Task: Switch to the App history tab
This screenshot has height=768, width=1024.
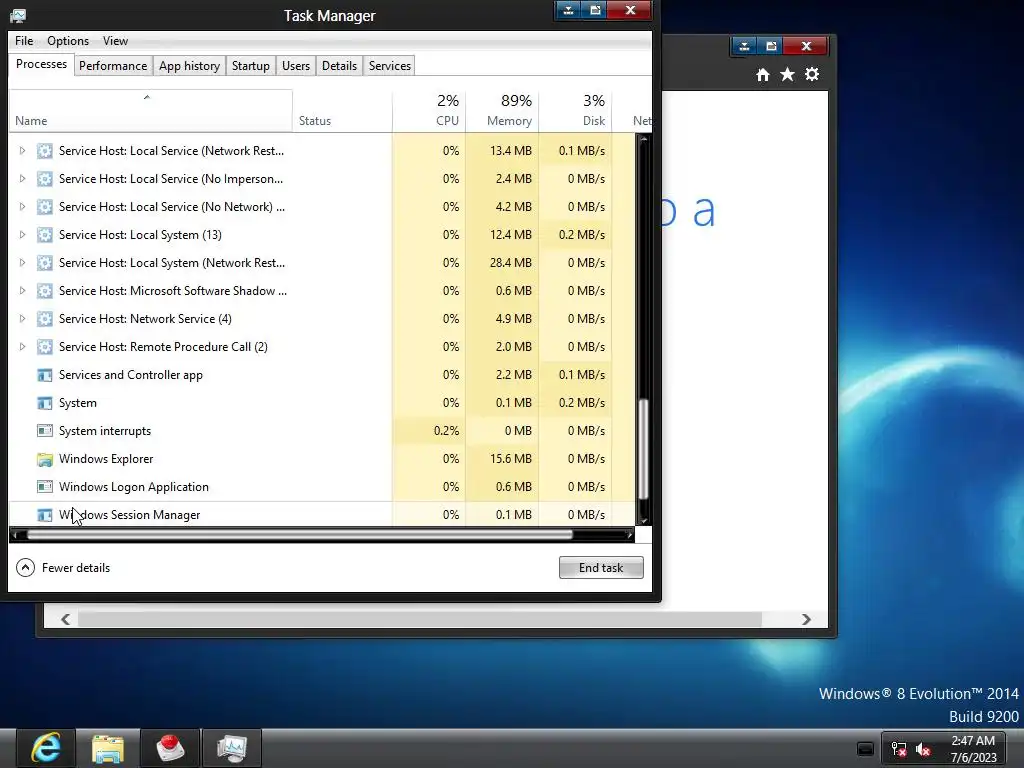Action: [x=189, y=66]
